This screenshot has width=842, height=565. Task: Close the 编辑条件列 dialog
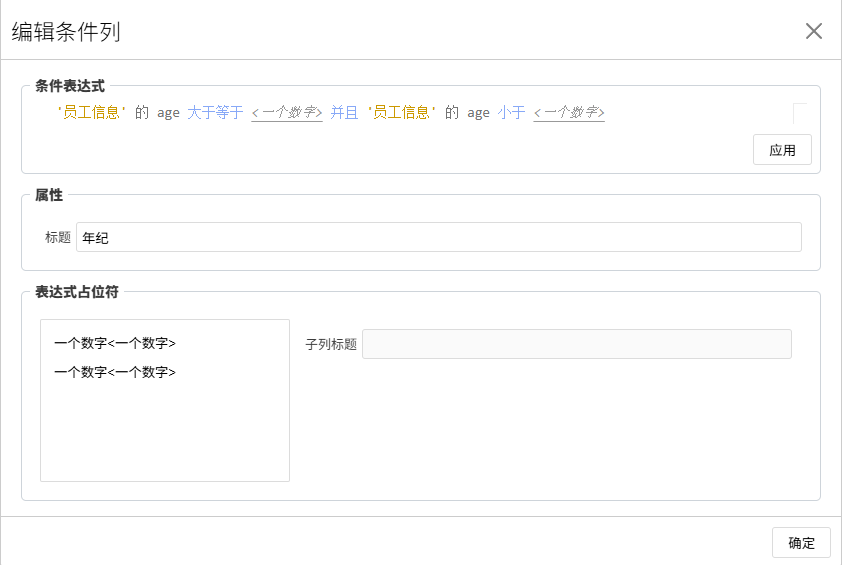tap(813, 31)
